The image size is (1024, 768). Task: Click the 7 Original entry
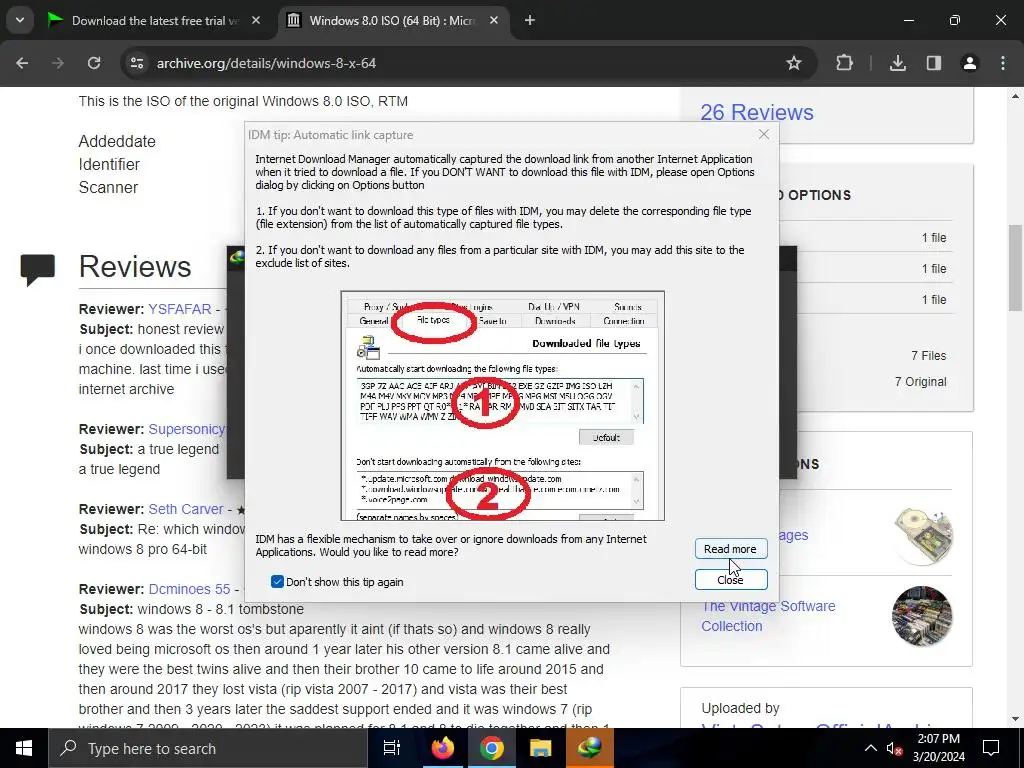921,382
